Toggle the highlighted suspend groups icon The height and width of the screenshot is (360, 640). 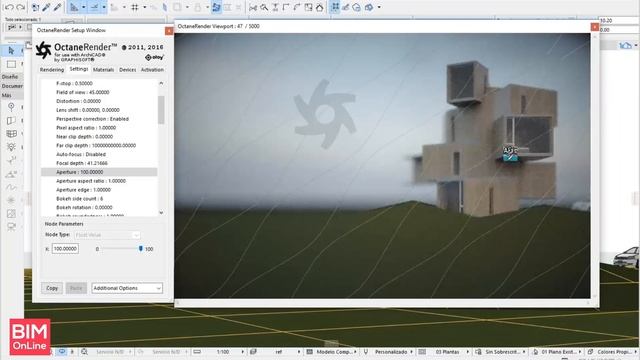coord(335,7)
